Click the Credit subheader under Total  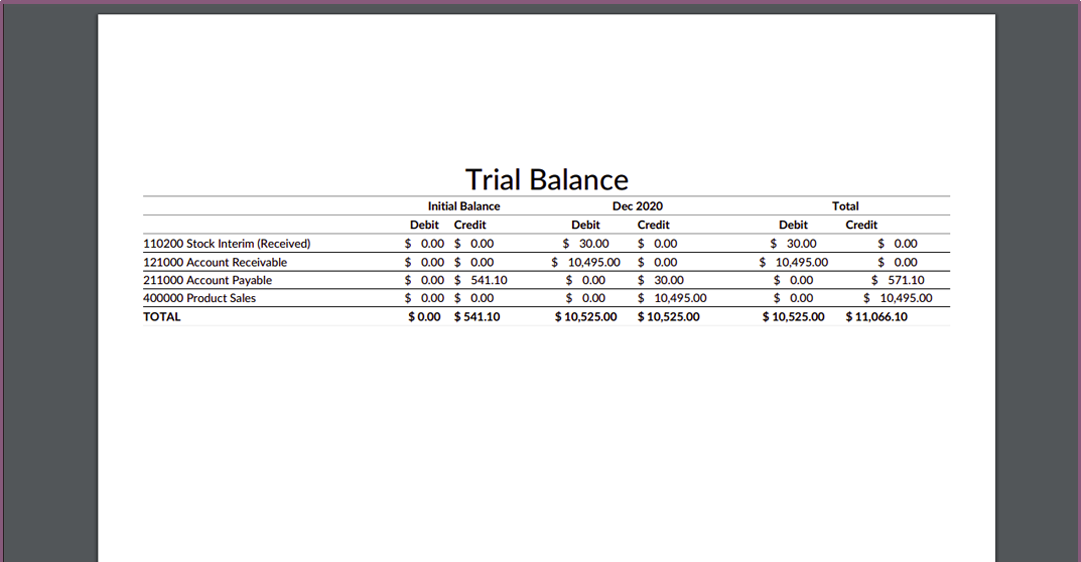click(861, 225)
